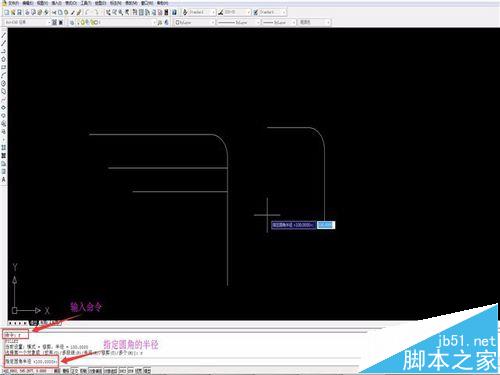The image size is (500, 375).
Task: Click the Model/Paper space status button
Action: coord(147,371)
